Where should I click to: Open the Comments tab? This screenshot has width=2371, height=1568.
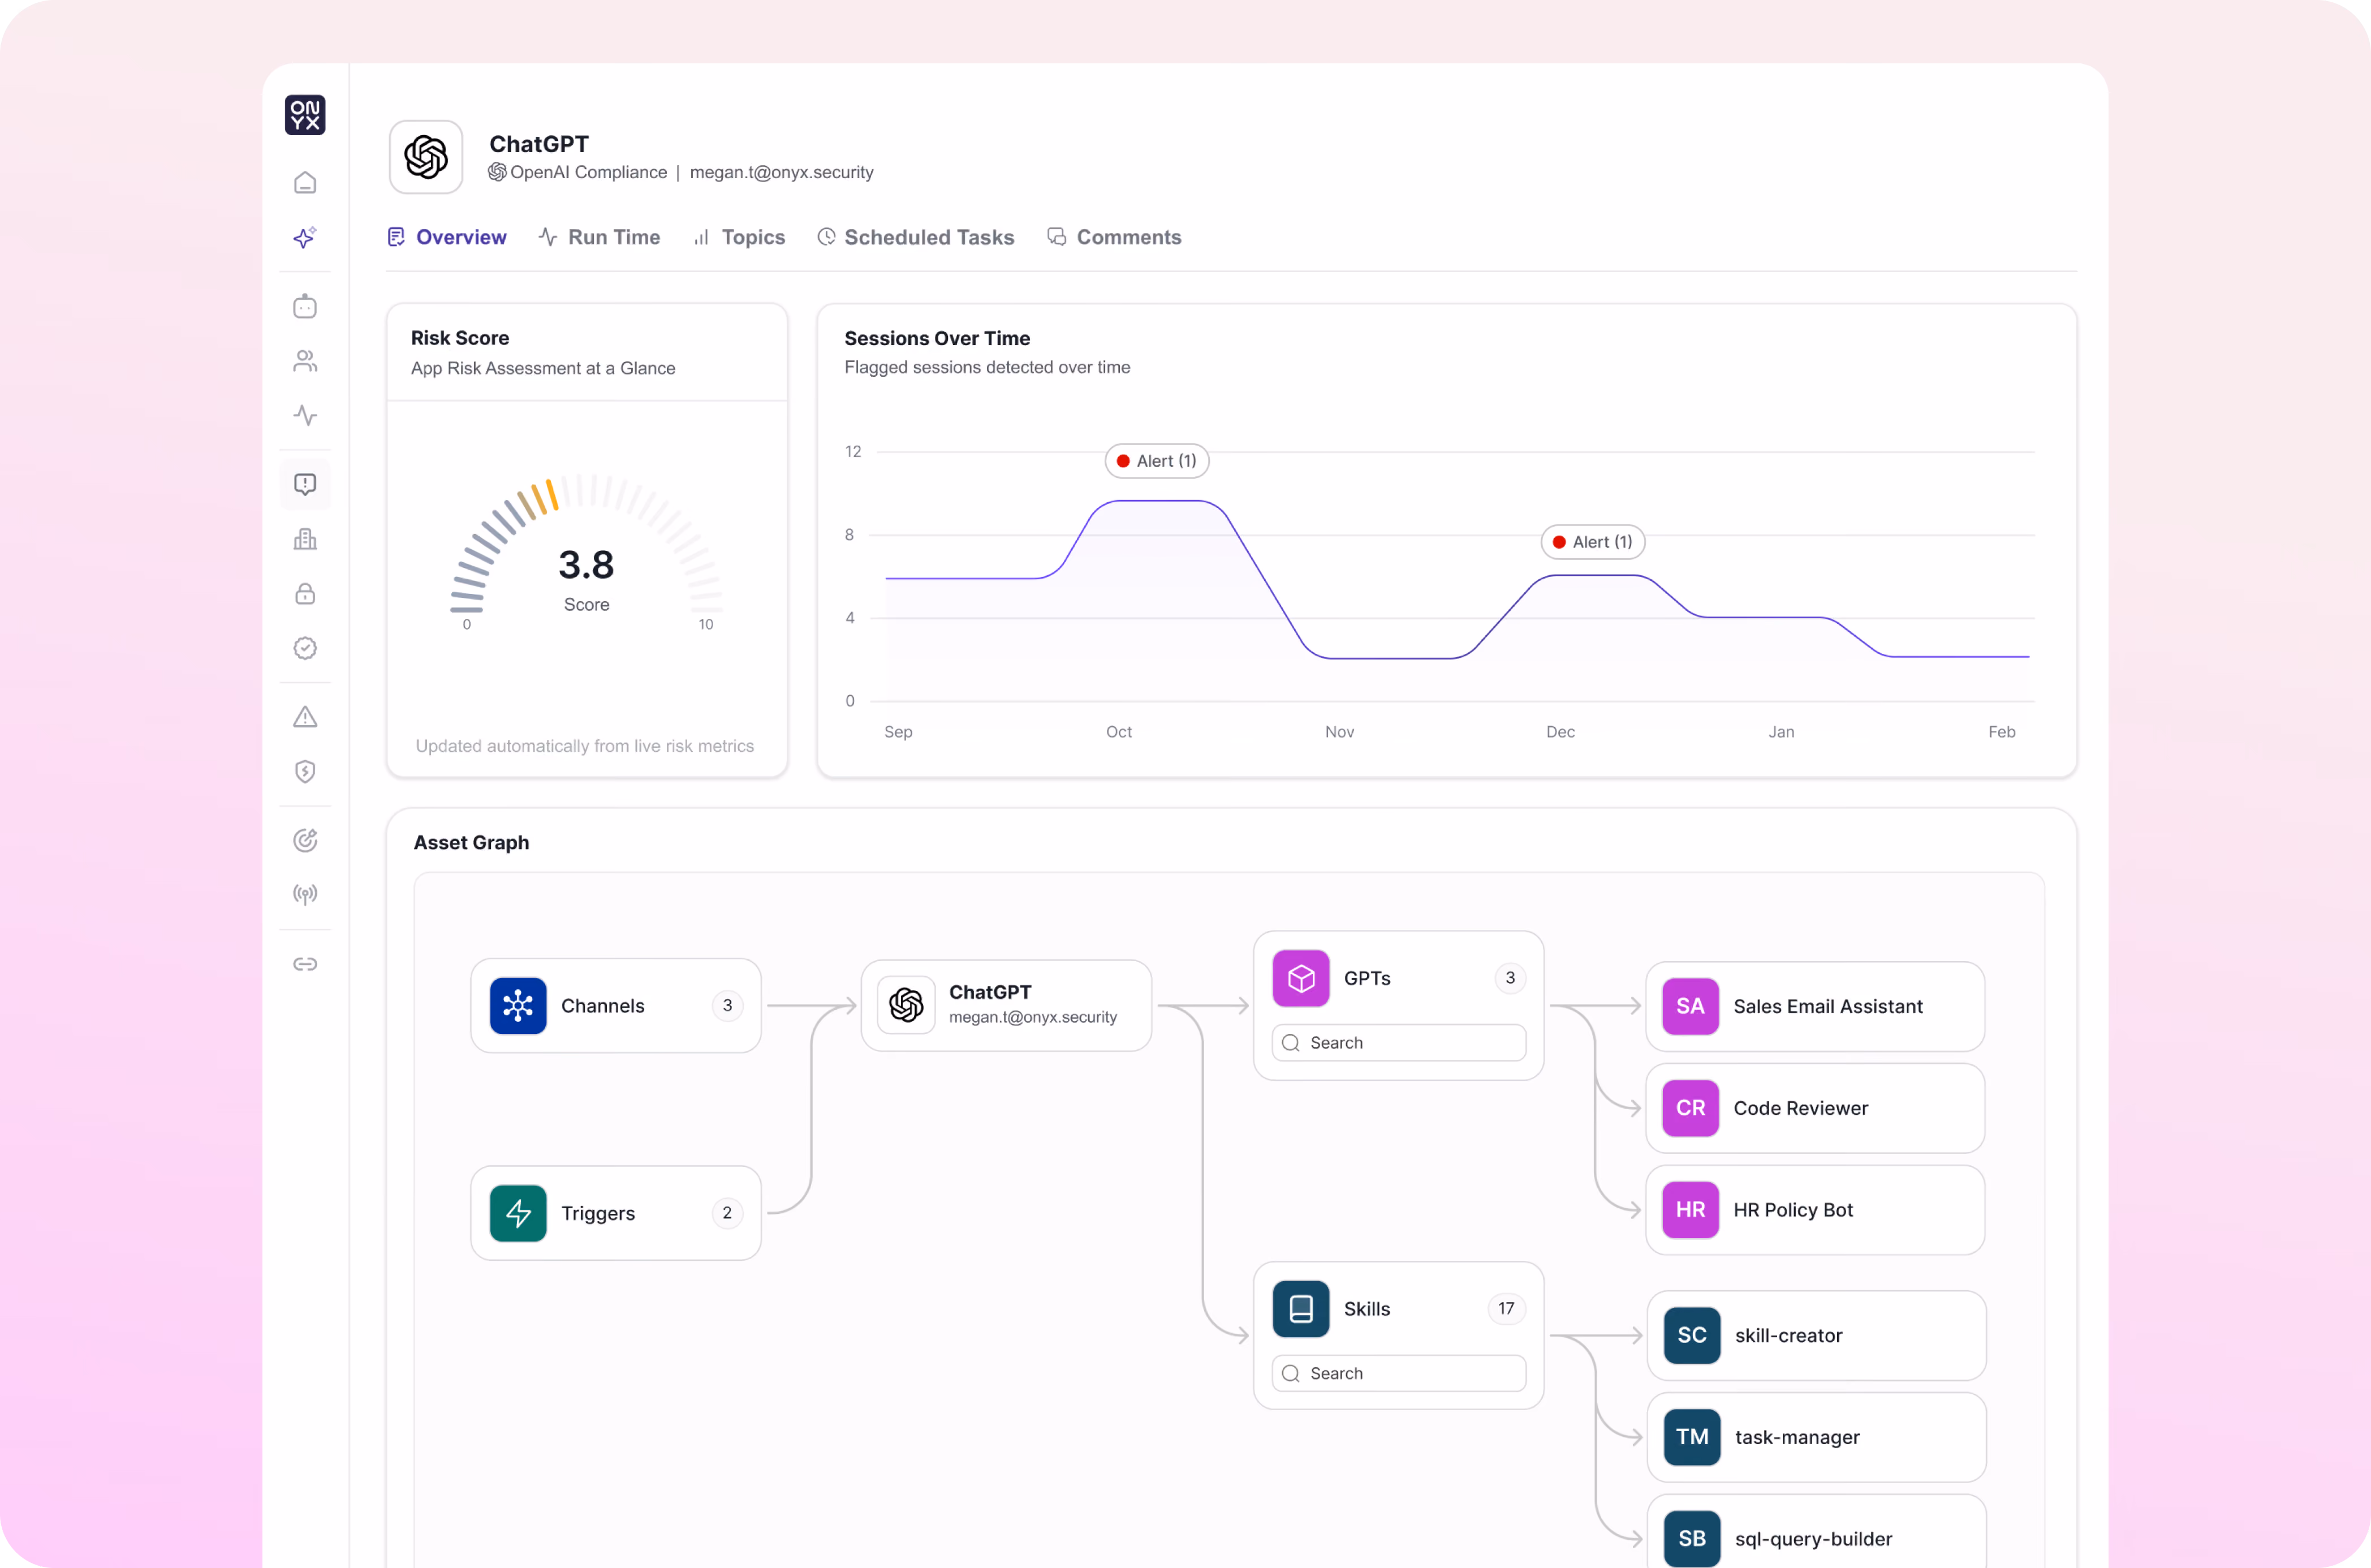[1114, 237]
